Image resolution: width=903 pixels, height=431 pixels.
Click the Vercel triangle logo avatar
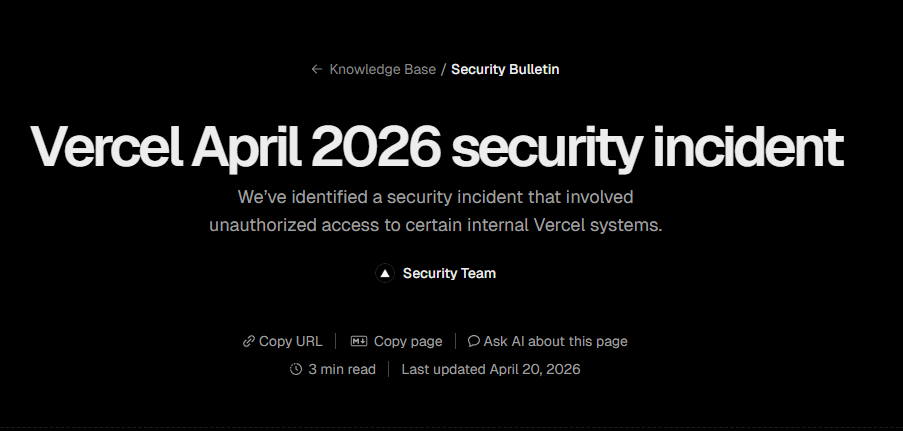tap(385, 273)
